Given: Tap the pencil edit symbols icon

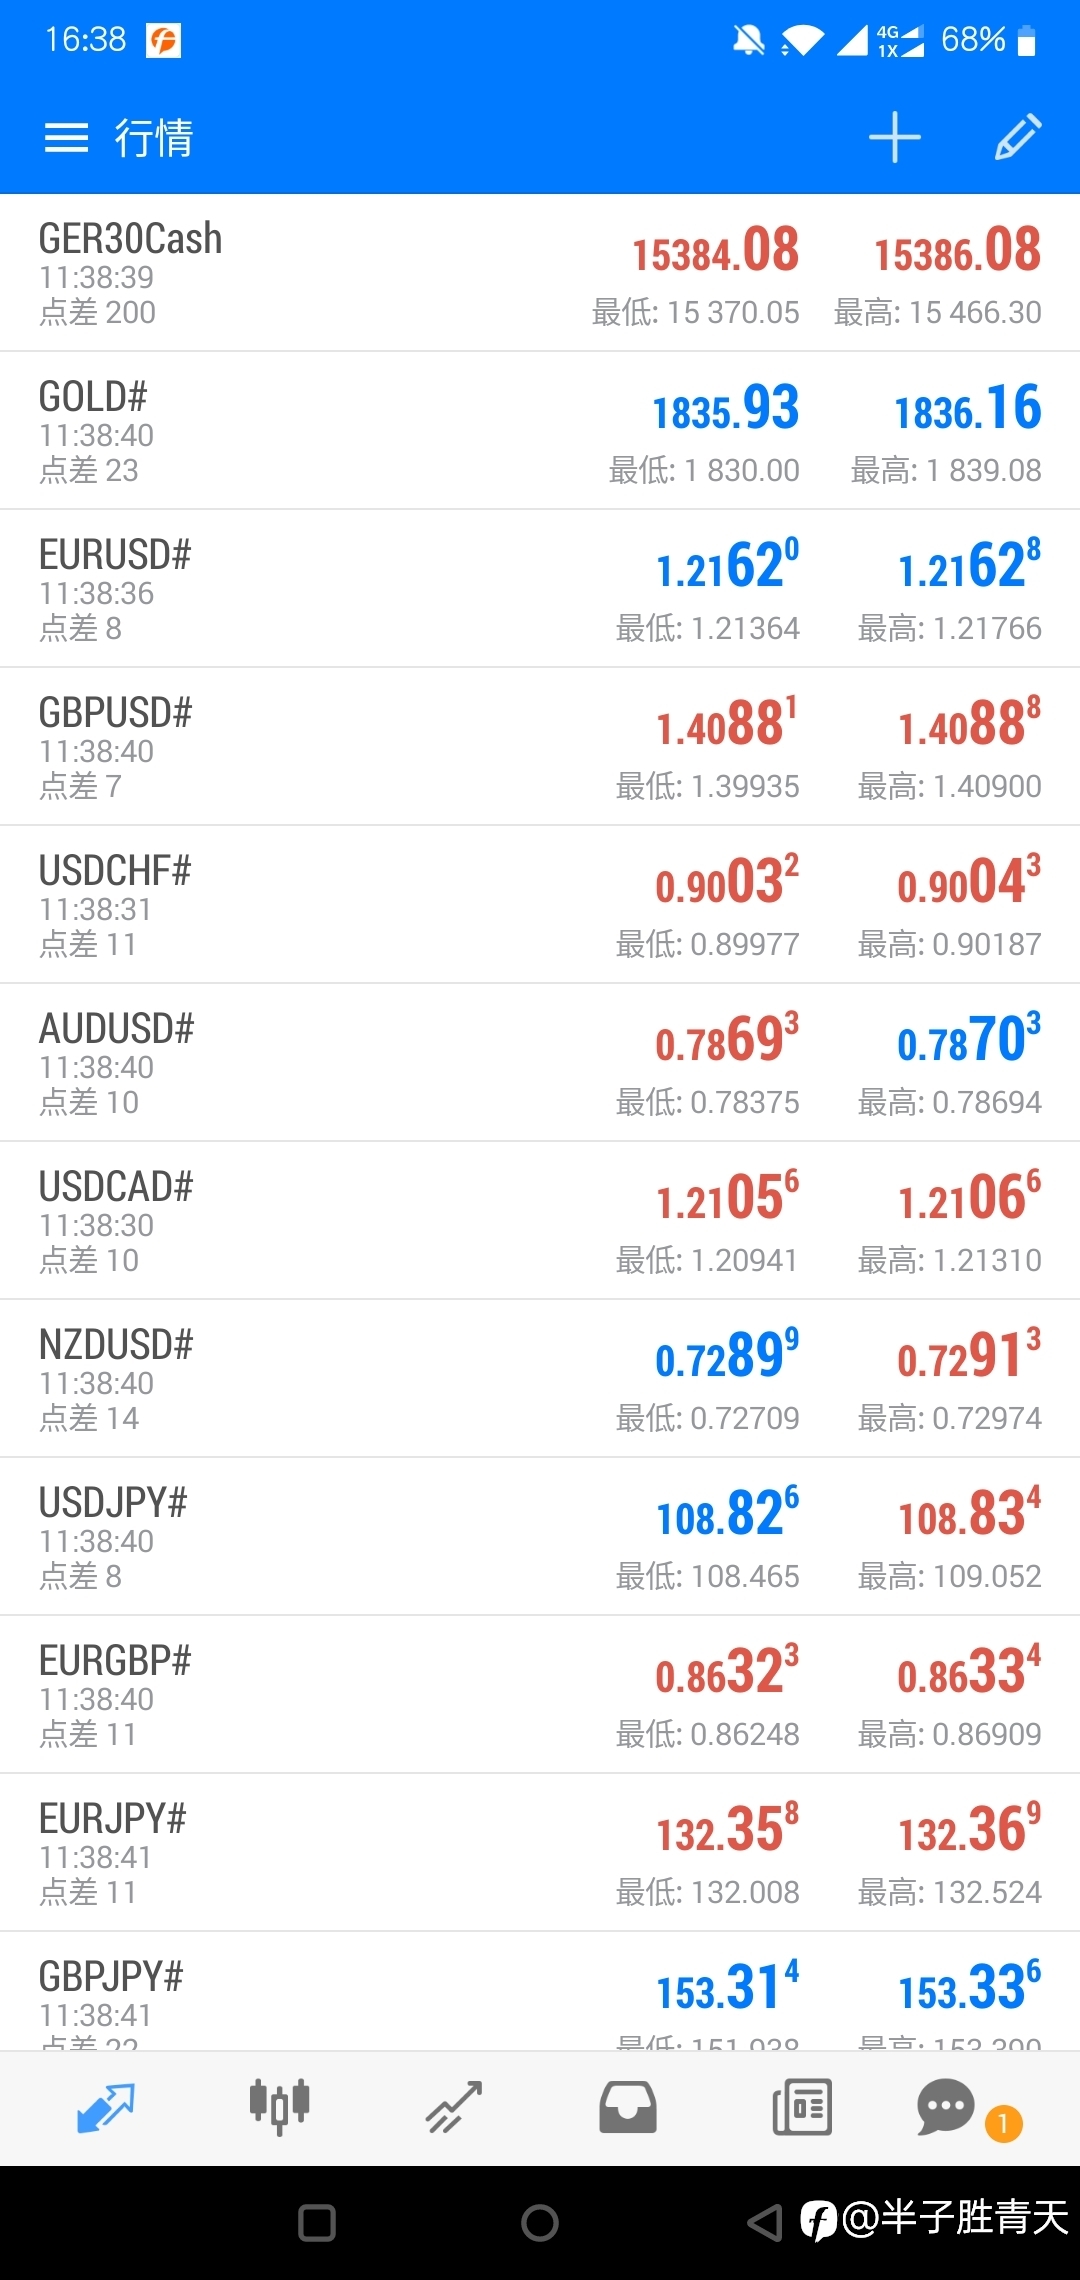Looking at the screenshot, I should pyautogui.click(x=1018, y=137).
